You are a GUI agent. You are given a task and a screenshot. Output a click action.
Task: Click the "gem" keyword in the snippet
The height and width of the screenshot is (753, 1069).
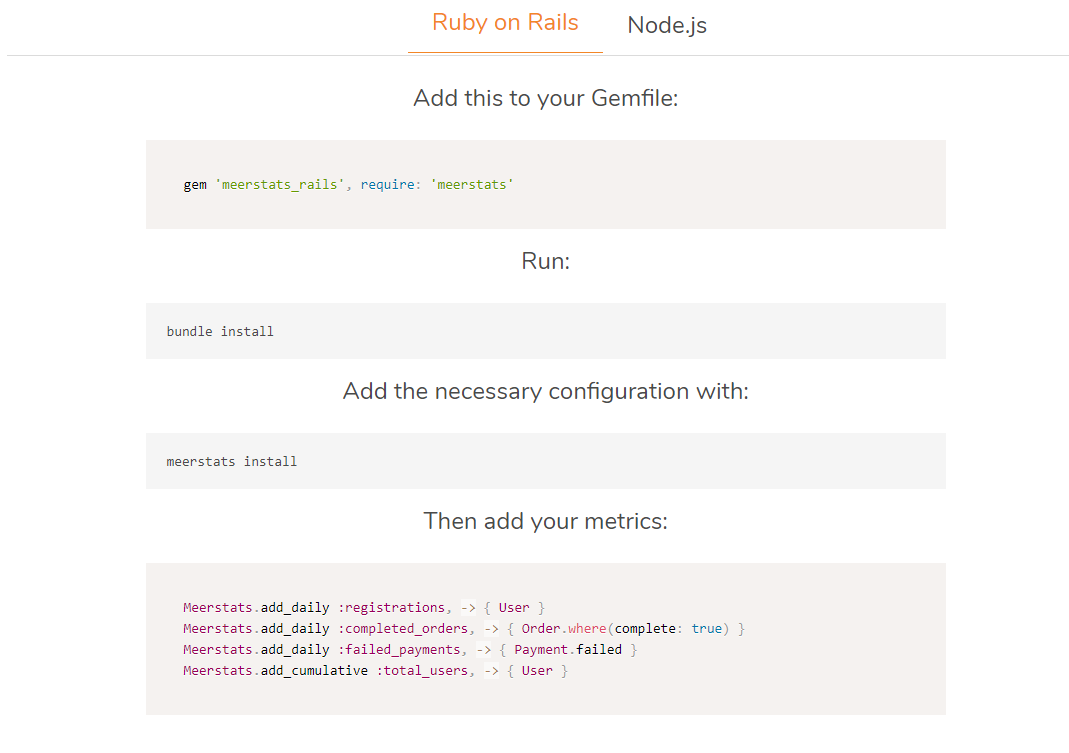coord(195,185)
